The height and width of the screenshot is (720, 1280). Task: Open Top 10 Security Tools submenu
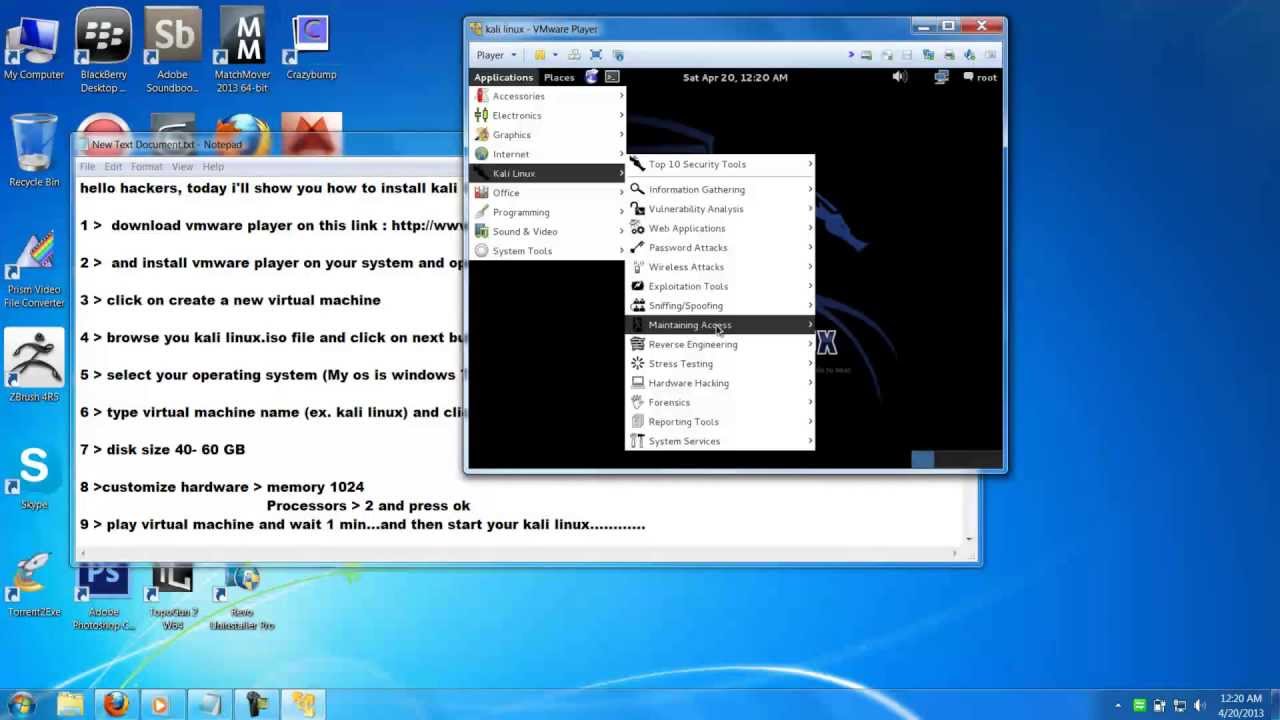point(721,164)
